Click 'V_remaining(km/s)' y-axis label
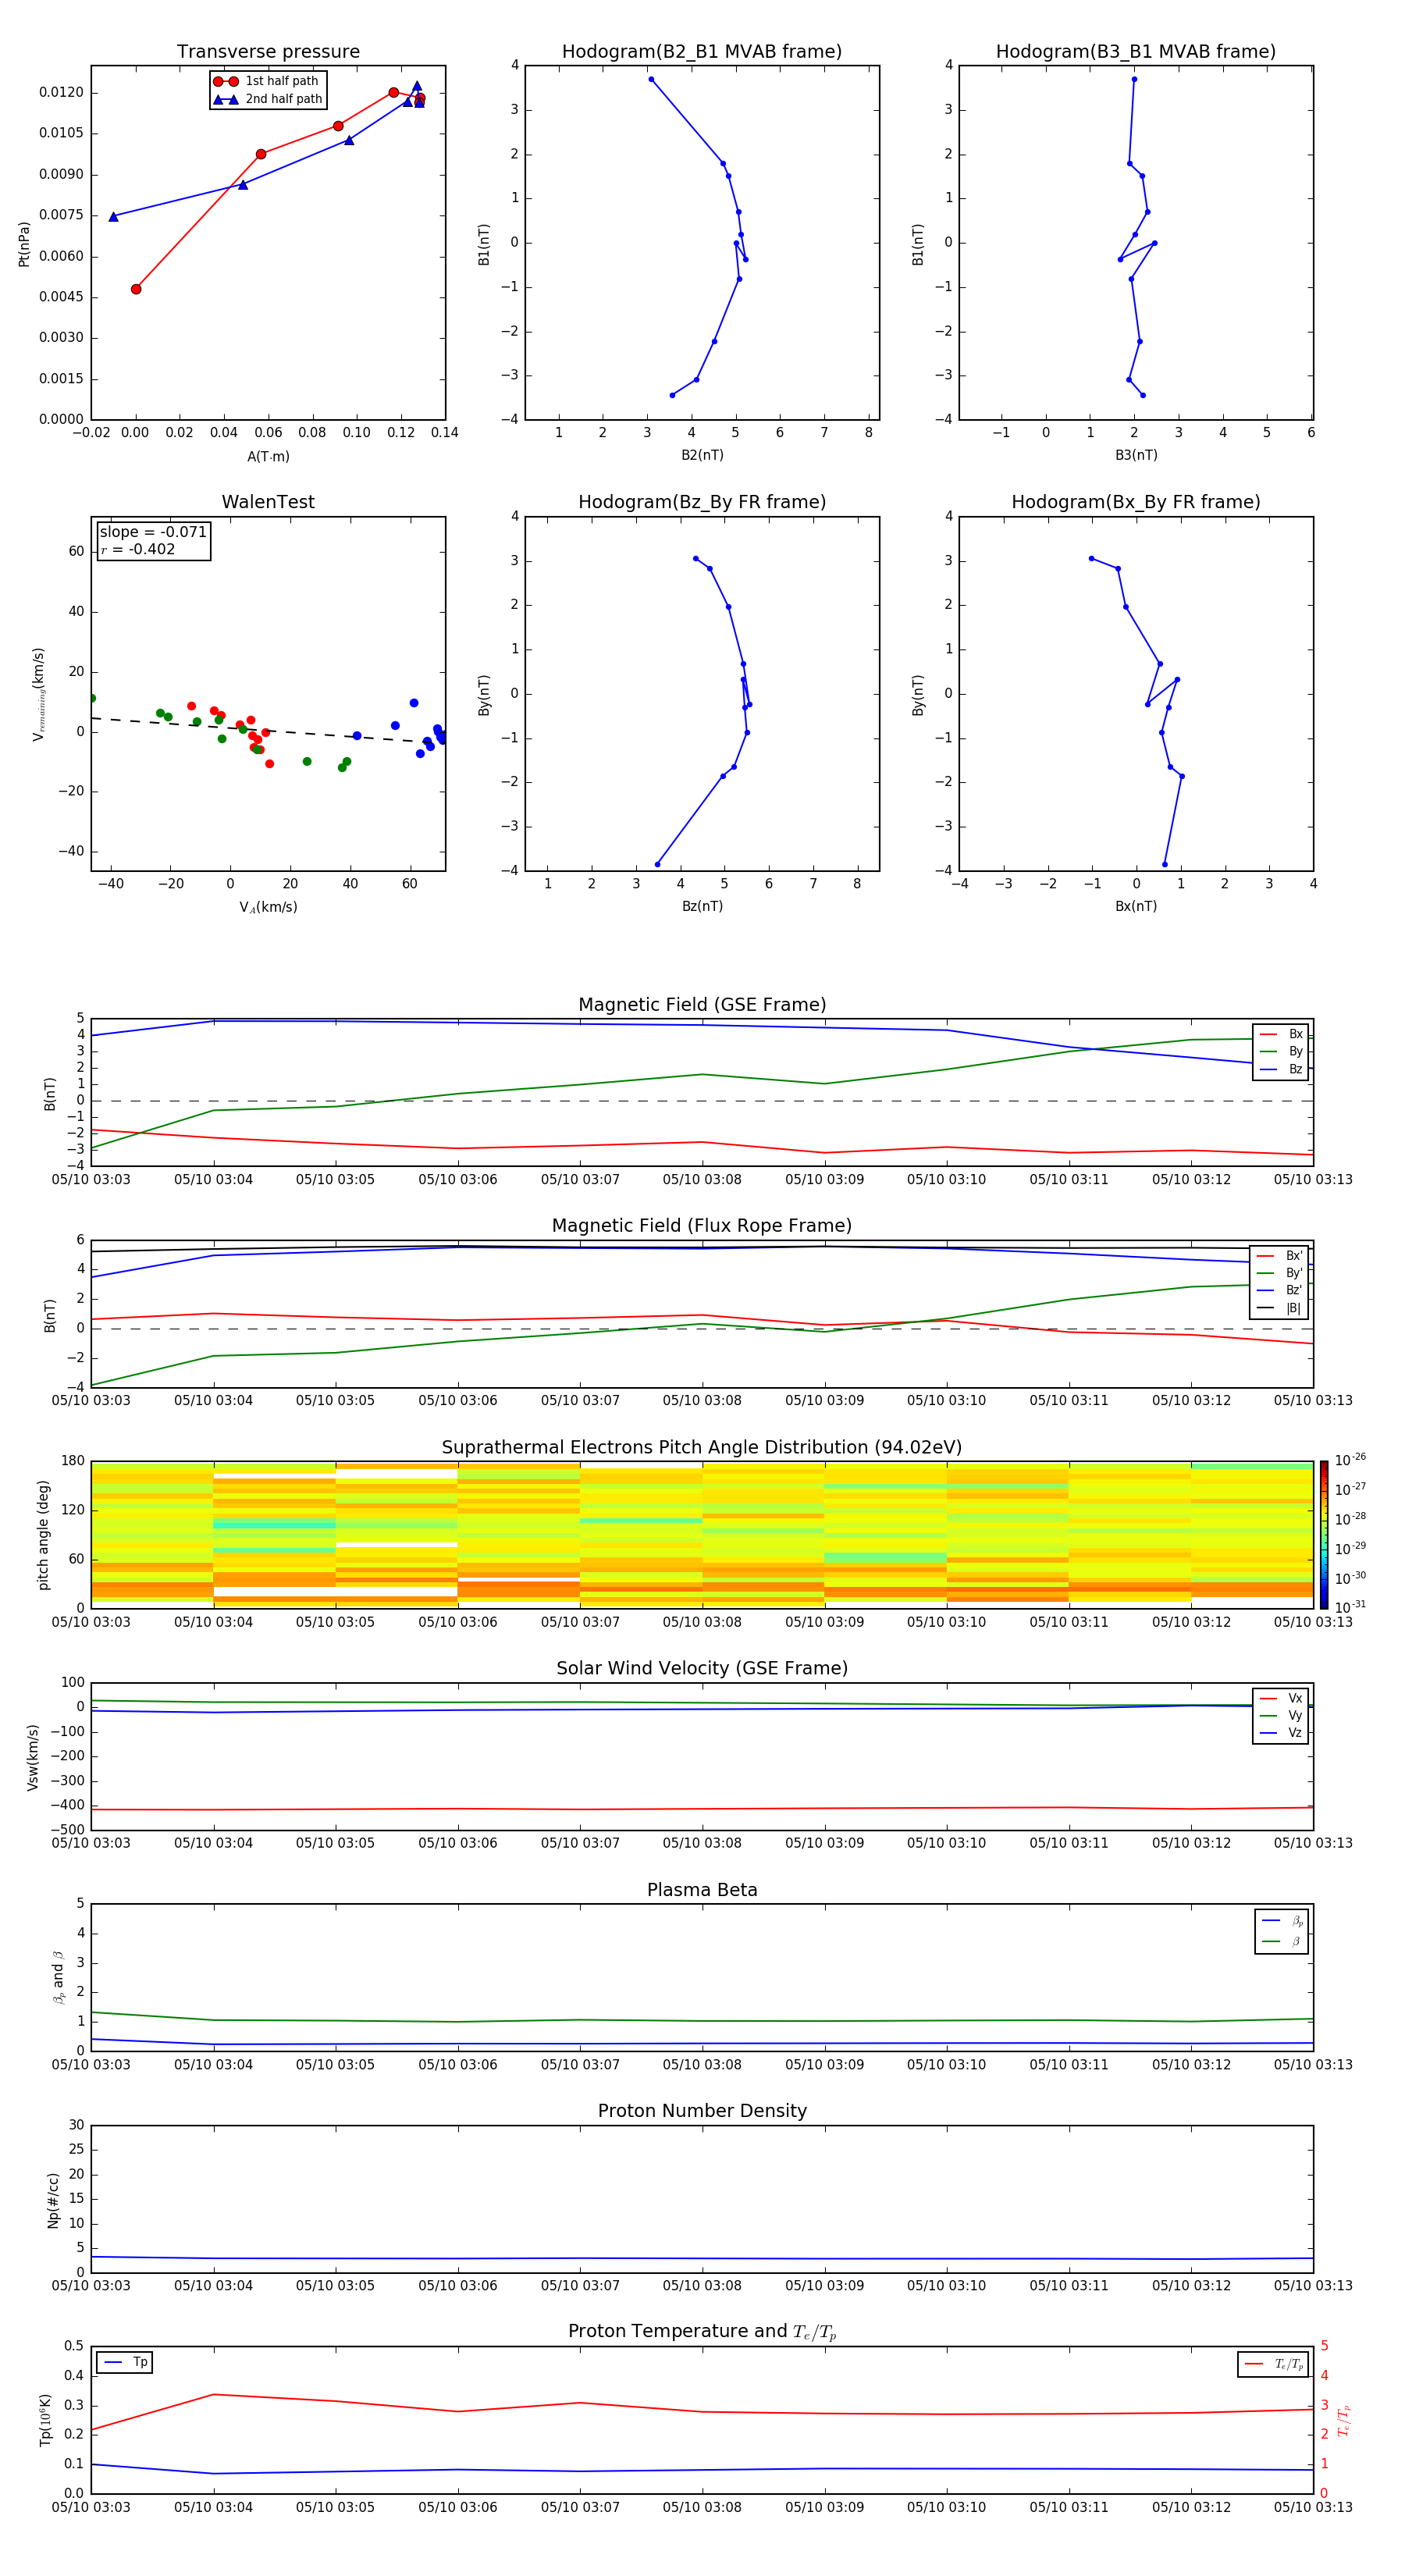Viewport: 1405px width, 2576px height. click(x=39, y=694)
